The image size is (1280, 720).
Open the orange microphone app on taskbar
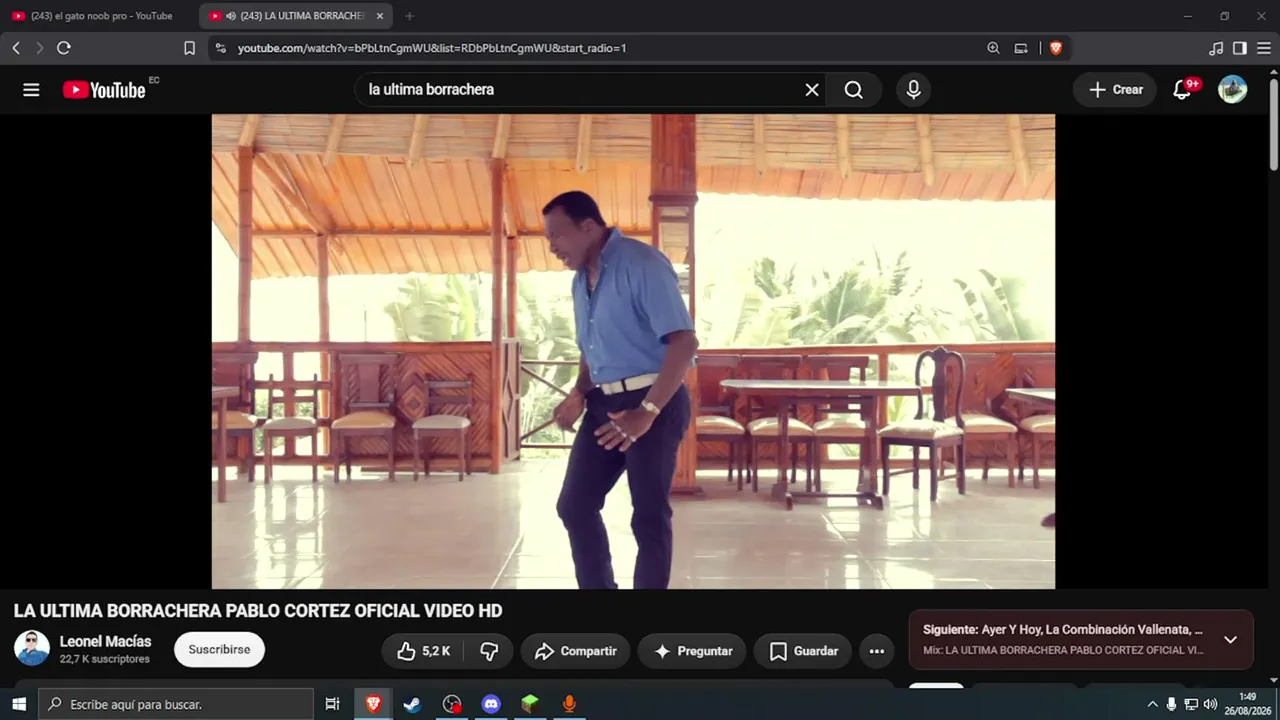click(x=569, y=704)
